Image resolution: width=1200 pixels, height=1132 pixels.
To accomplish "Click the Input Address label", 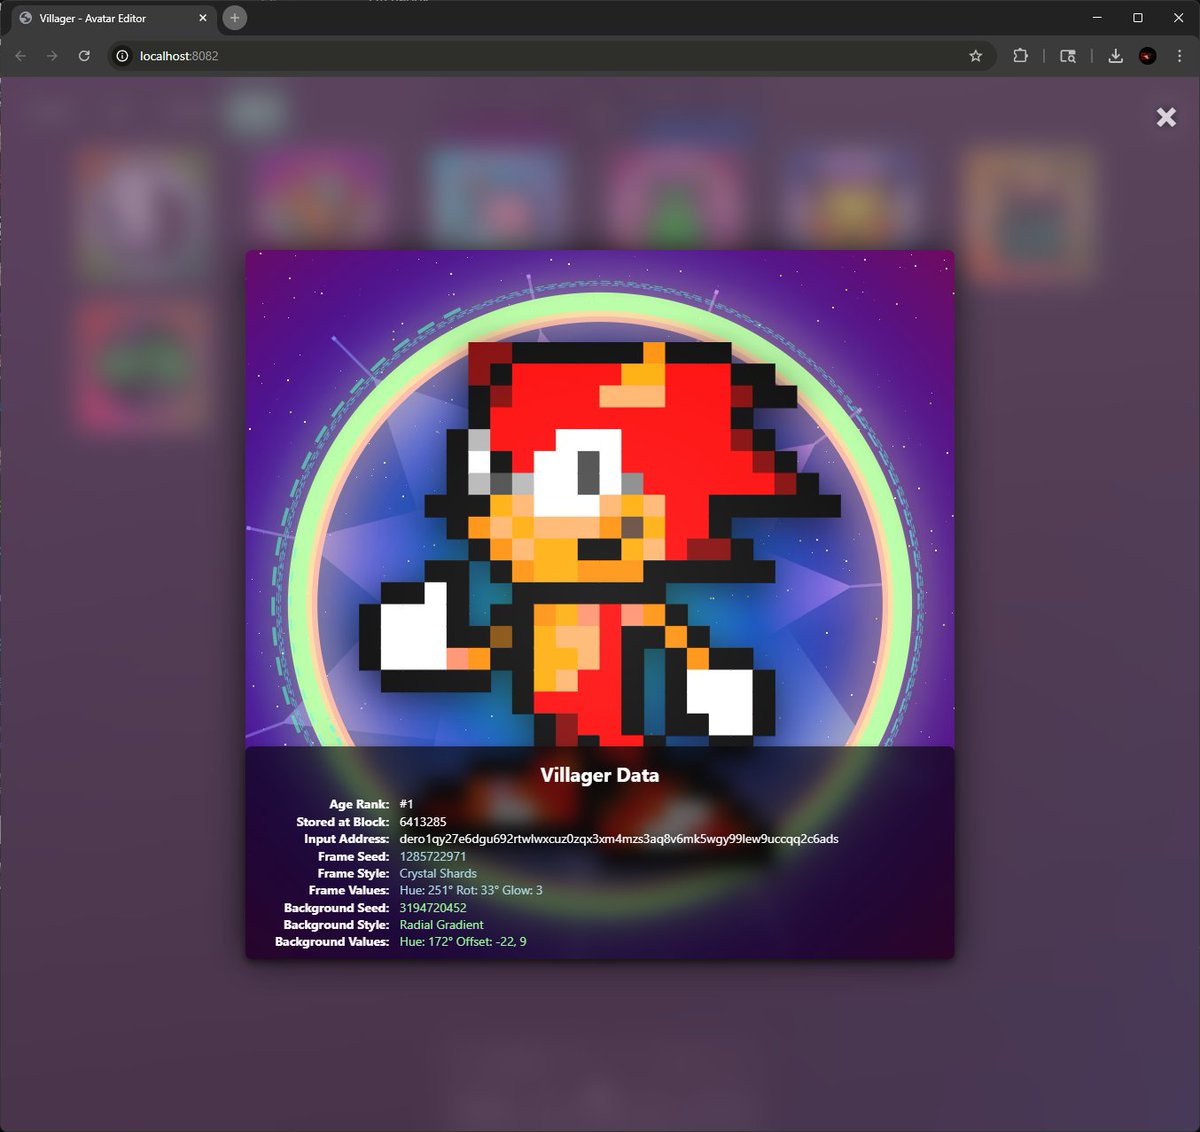I will (x=347, y=839).
